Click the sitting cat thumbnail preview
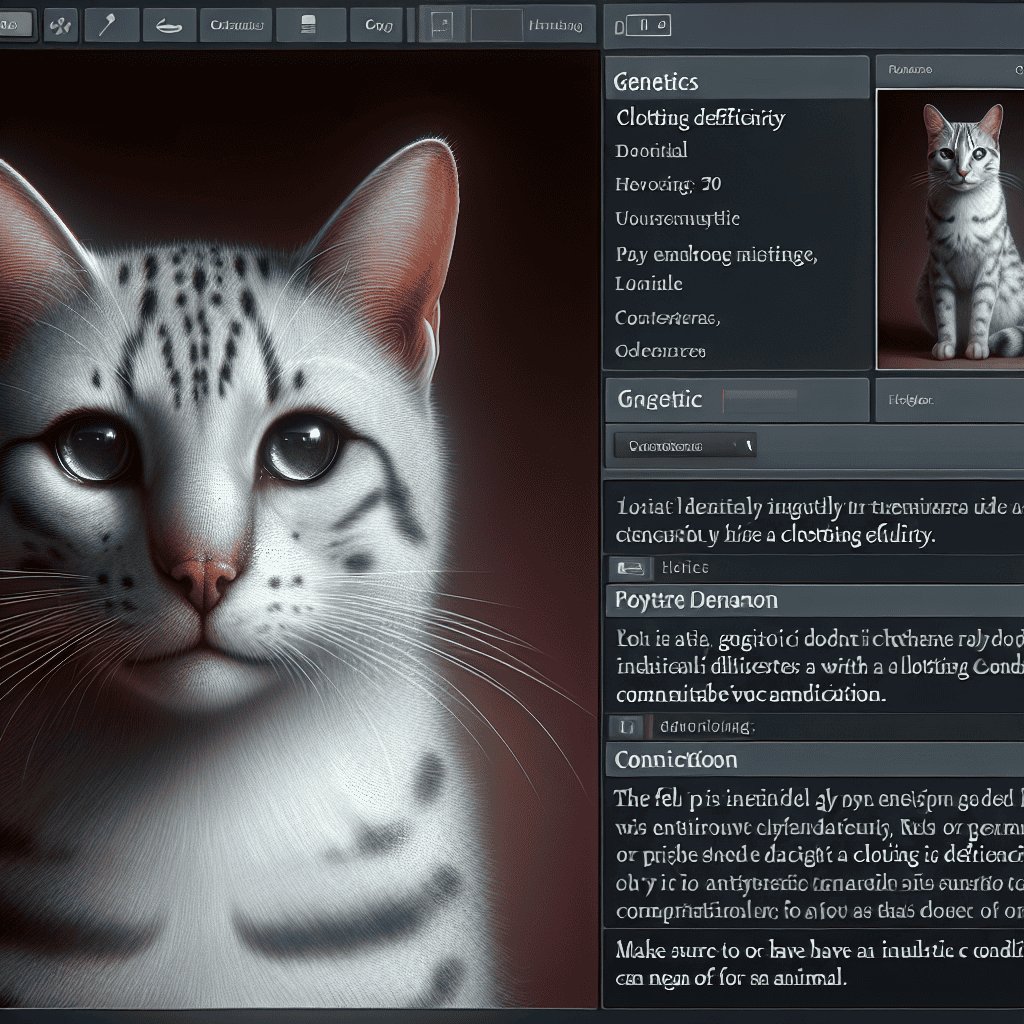The image size is (1024, 1024). tap(949, 229)
